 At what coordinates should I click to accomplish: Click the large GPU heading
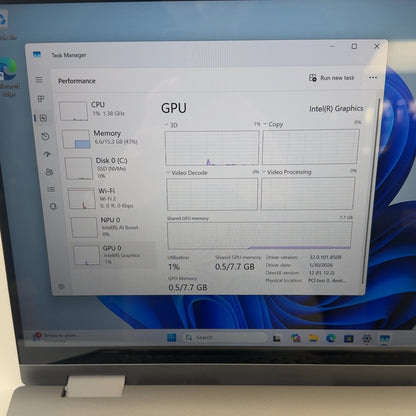tap(174, 108)
